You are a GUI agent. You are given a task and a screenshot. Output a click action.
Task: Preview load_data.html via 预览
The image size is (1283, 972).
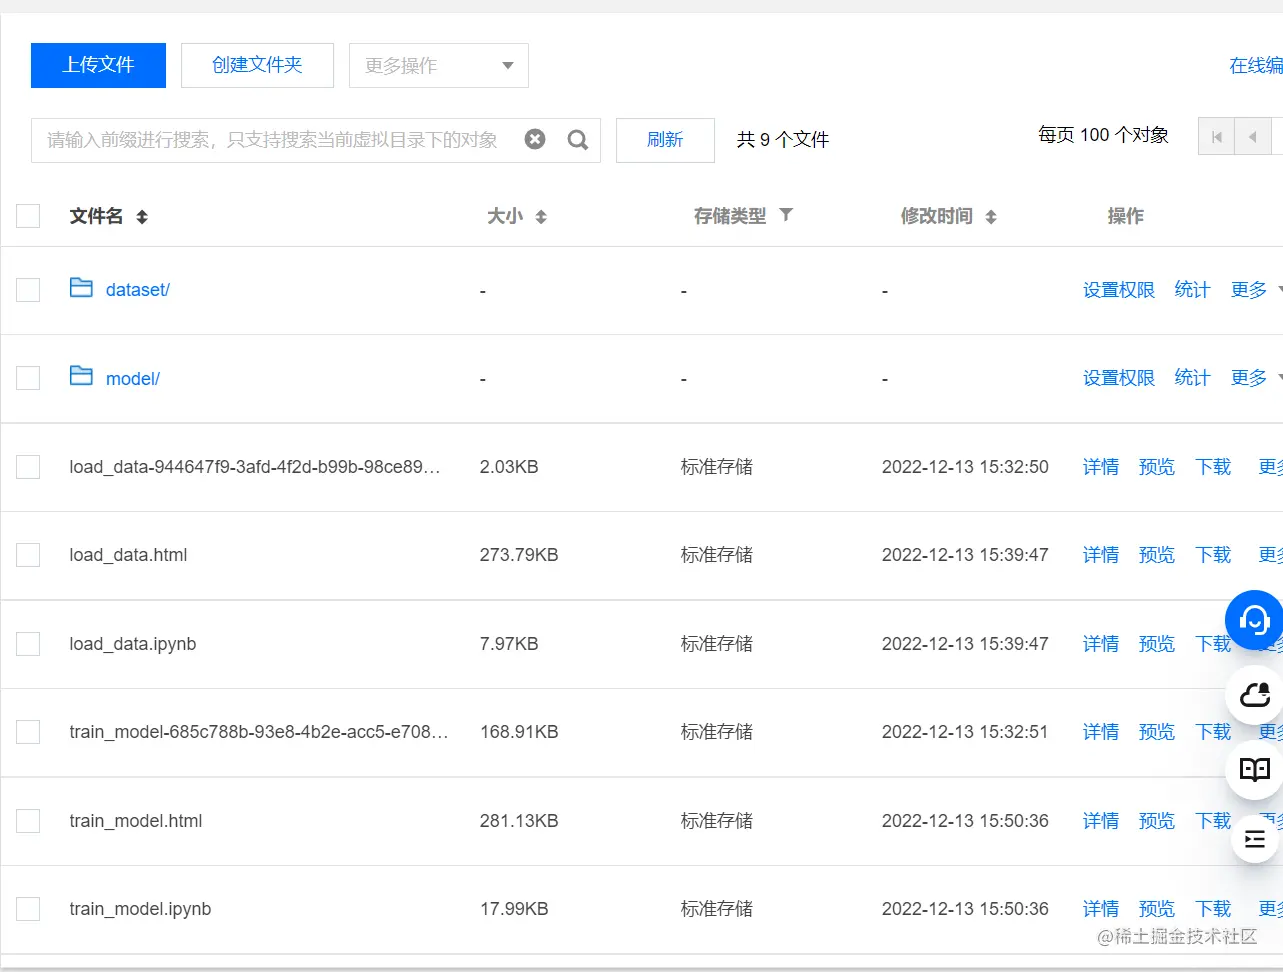[1157, 555]
